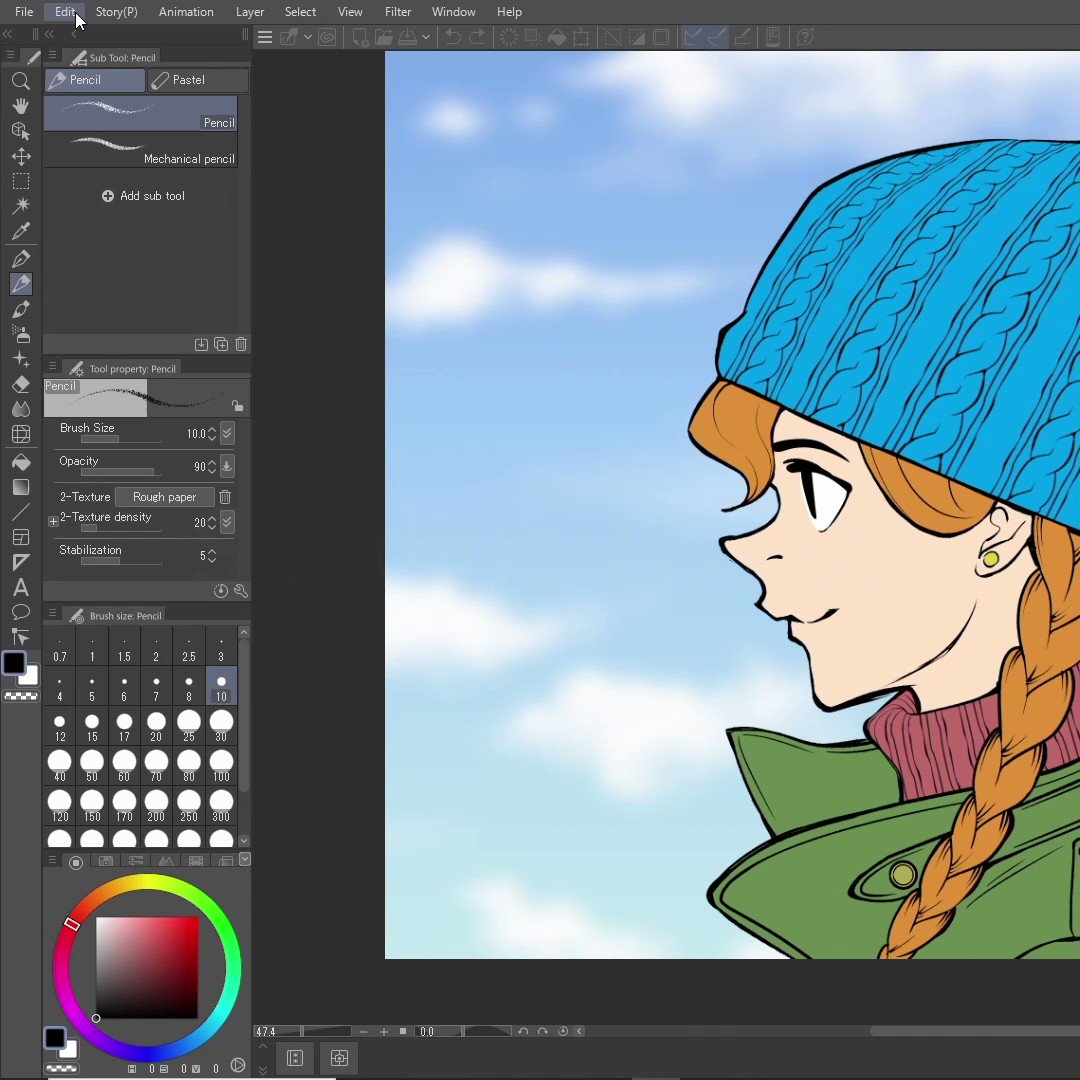Image resolution: width=1080 pixels, height=1080 pixels.
Task: Open the Animation menu
Action: click(186, 11)
